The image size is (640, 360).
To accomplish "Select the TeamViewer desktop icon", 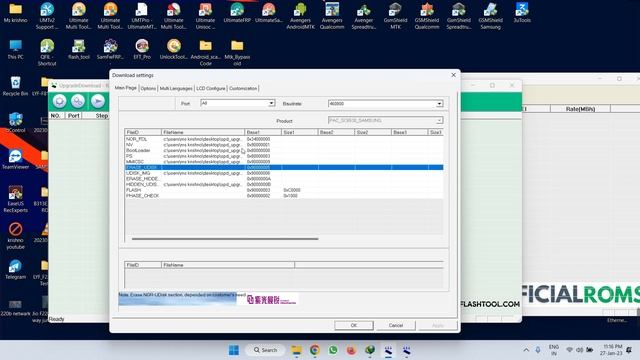I will pyautogui.click(x=16, y=160).
